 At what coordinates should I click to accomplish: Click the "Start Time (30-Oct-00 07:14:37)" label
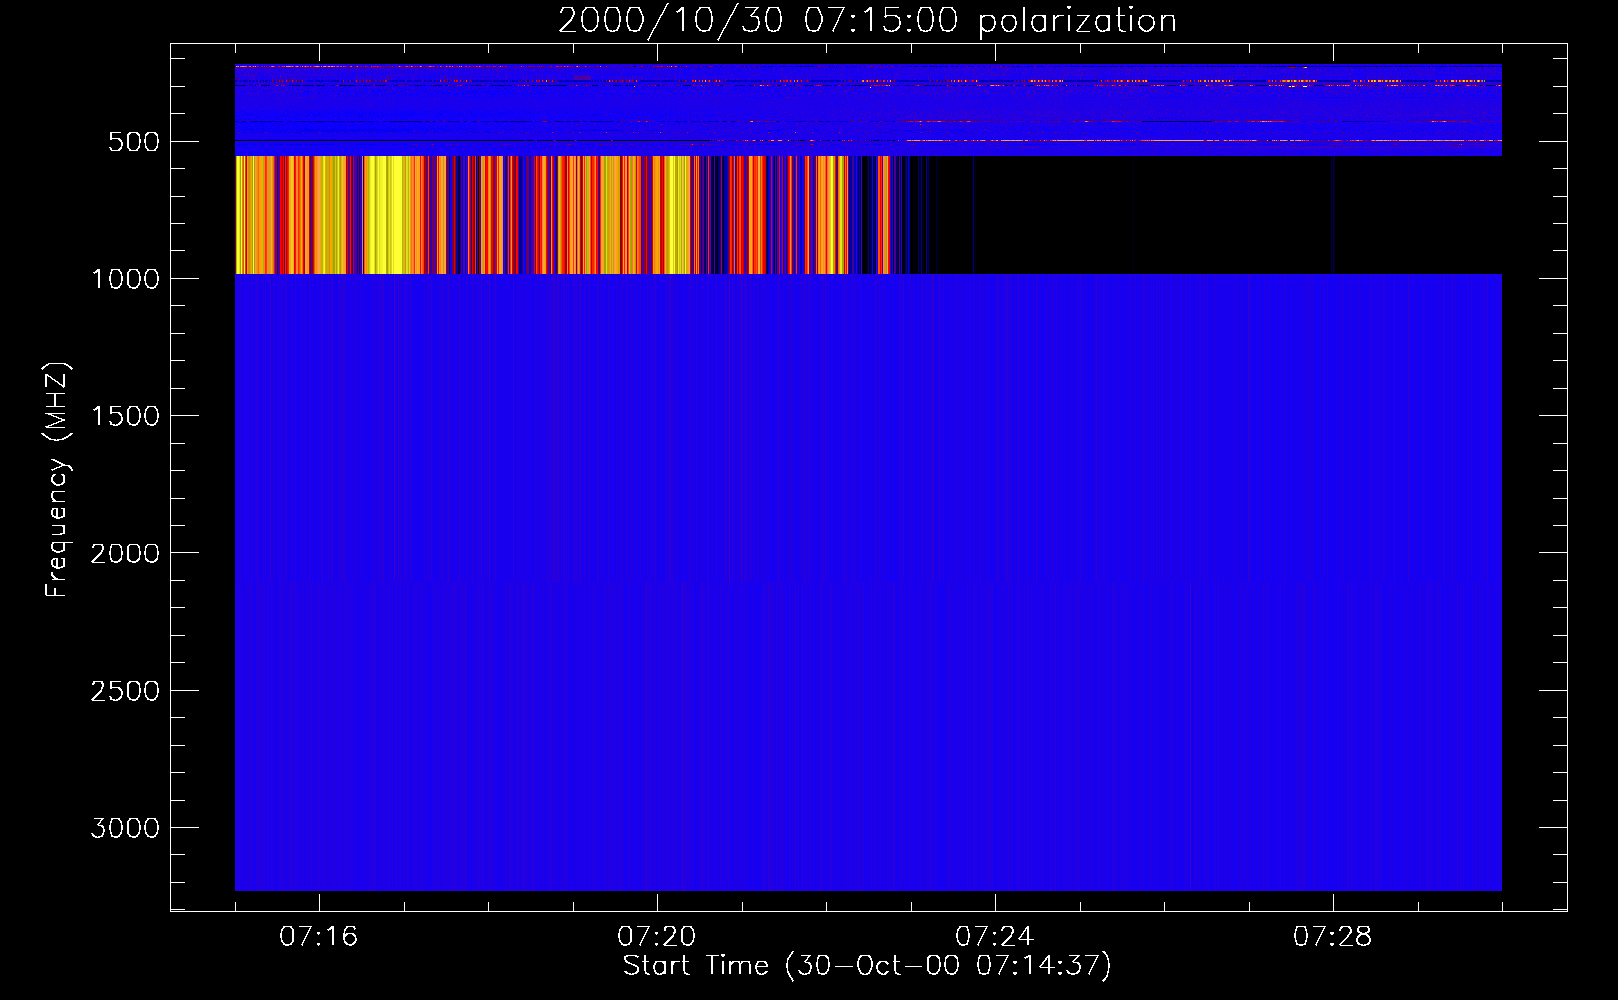pyautogui.click(x=867, y=966)
